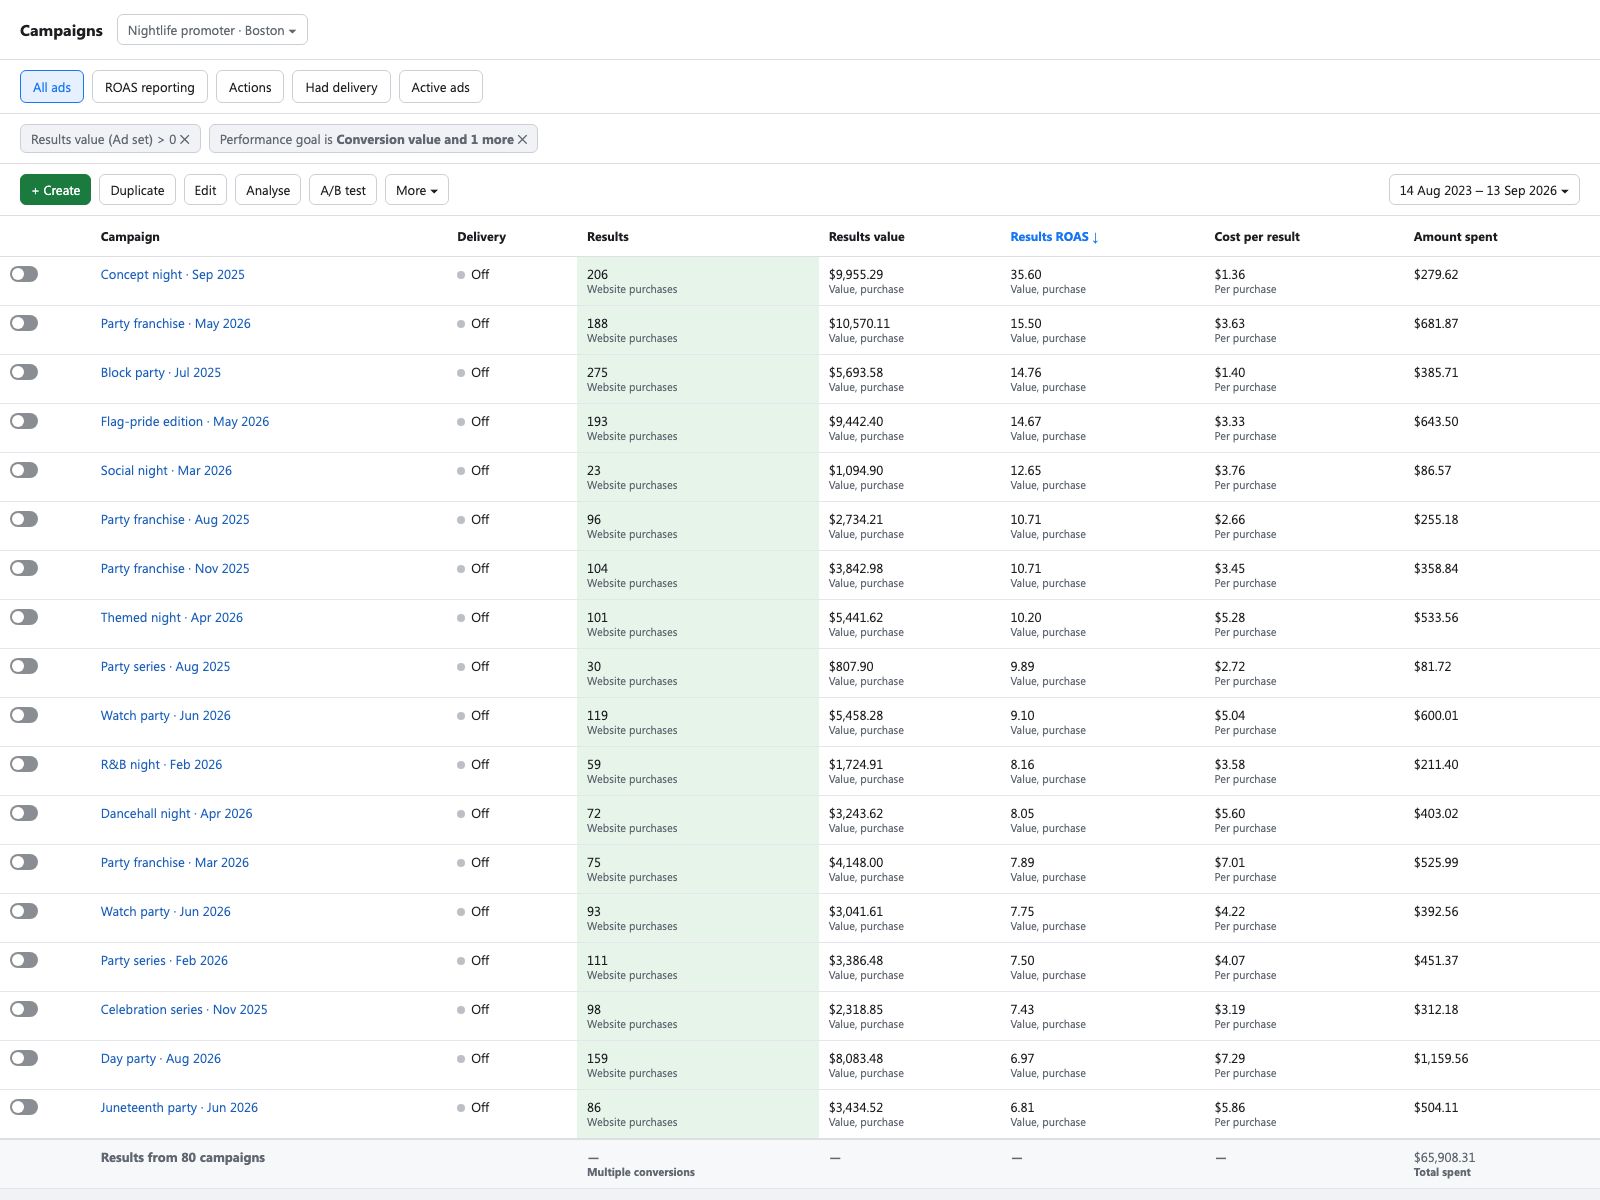
Task: Toggle the Juneteenth party Jun 2026 switch
Action: [24, 1107]
